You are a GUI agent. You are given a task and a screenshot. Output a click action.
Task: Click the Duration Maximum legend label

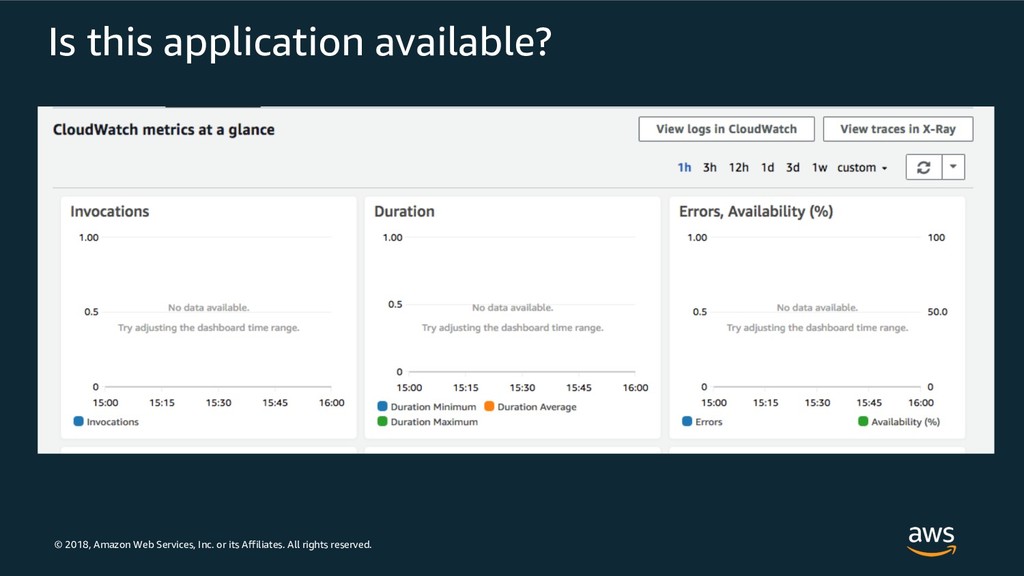[434, 422]
